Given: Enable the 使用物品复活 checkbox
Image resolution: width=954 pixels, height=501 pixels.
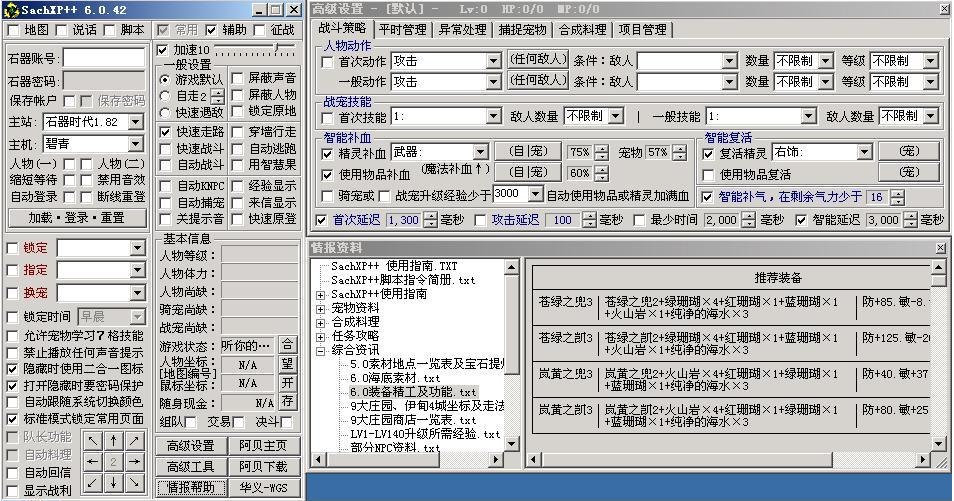Looking at the screenshot, I should (x=708, y=175).
